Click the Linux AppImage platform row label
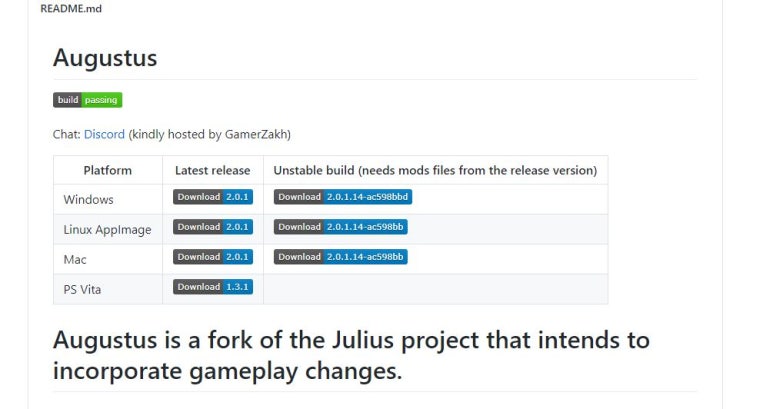The image size is (773, 409). pyautogui.click(x=107, y=230)
